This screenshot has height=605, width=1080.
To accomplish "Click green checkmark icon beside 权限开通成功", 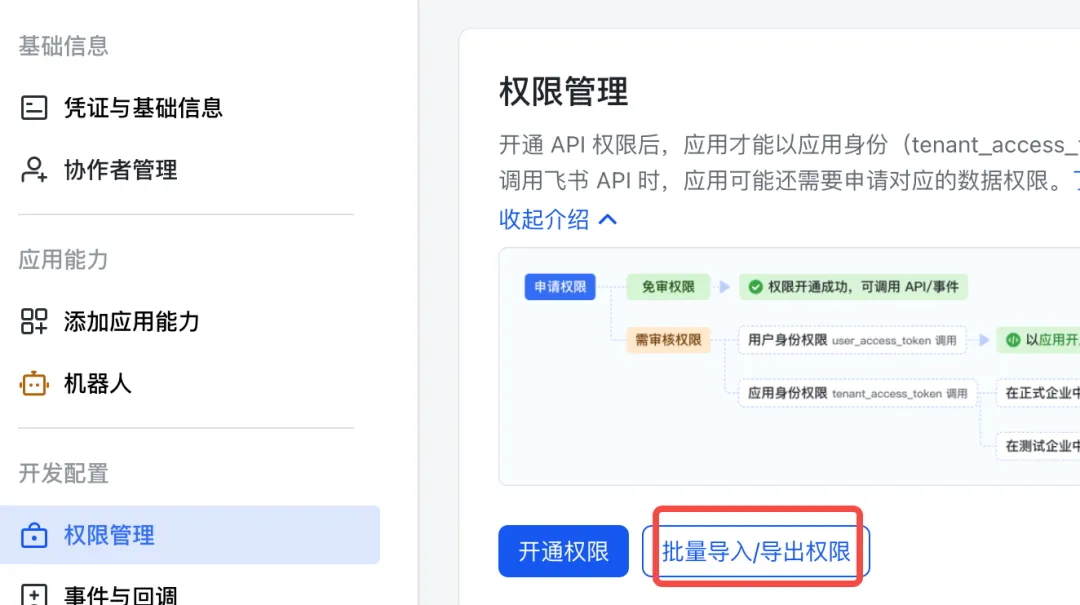I will pyautogui.click(x=756, y=287).
